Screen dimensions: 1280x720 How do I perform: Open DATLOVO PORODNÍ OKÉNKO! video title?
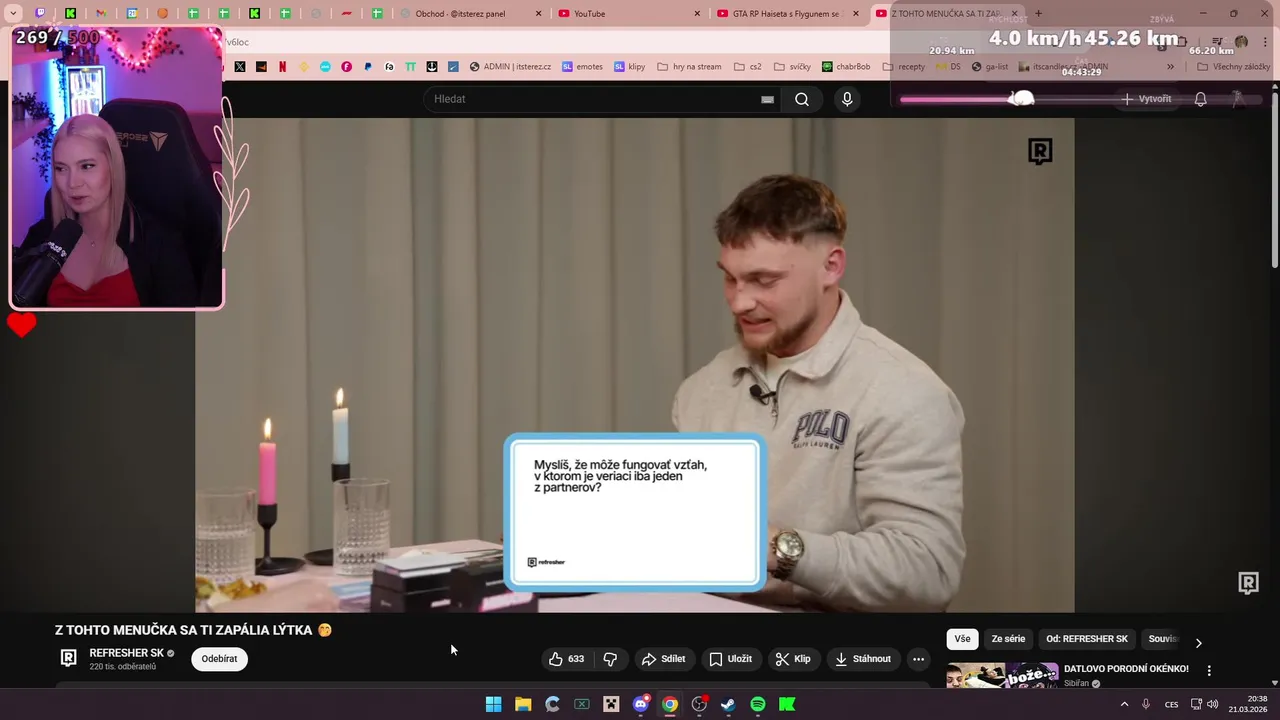point(1126,669)
